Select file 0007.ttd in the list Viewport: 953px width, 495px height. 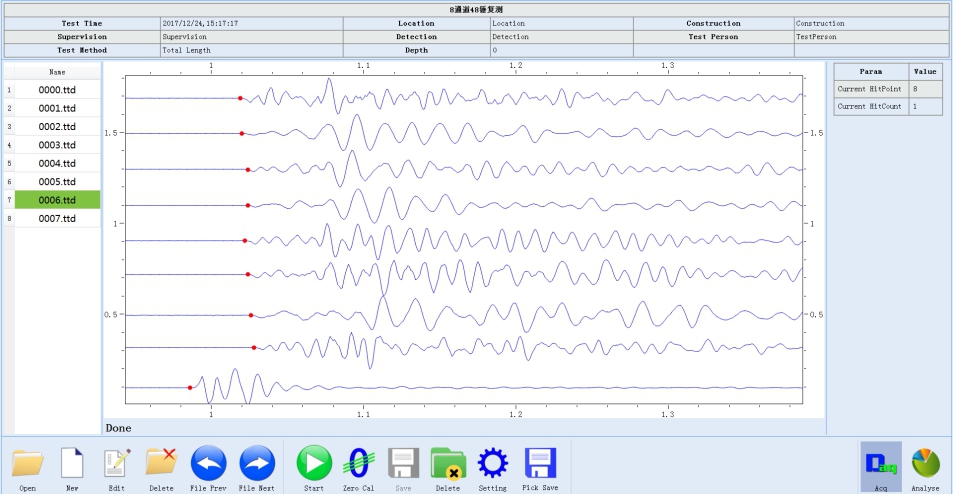57,218
